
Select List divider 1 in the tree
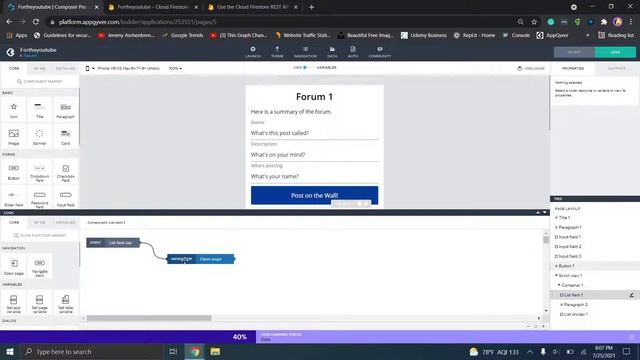pos(576,314)
